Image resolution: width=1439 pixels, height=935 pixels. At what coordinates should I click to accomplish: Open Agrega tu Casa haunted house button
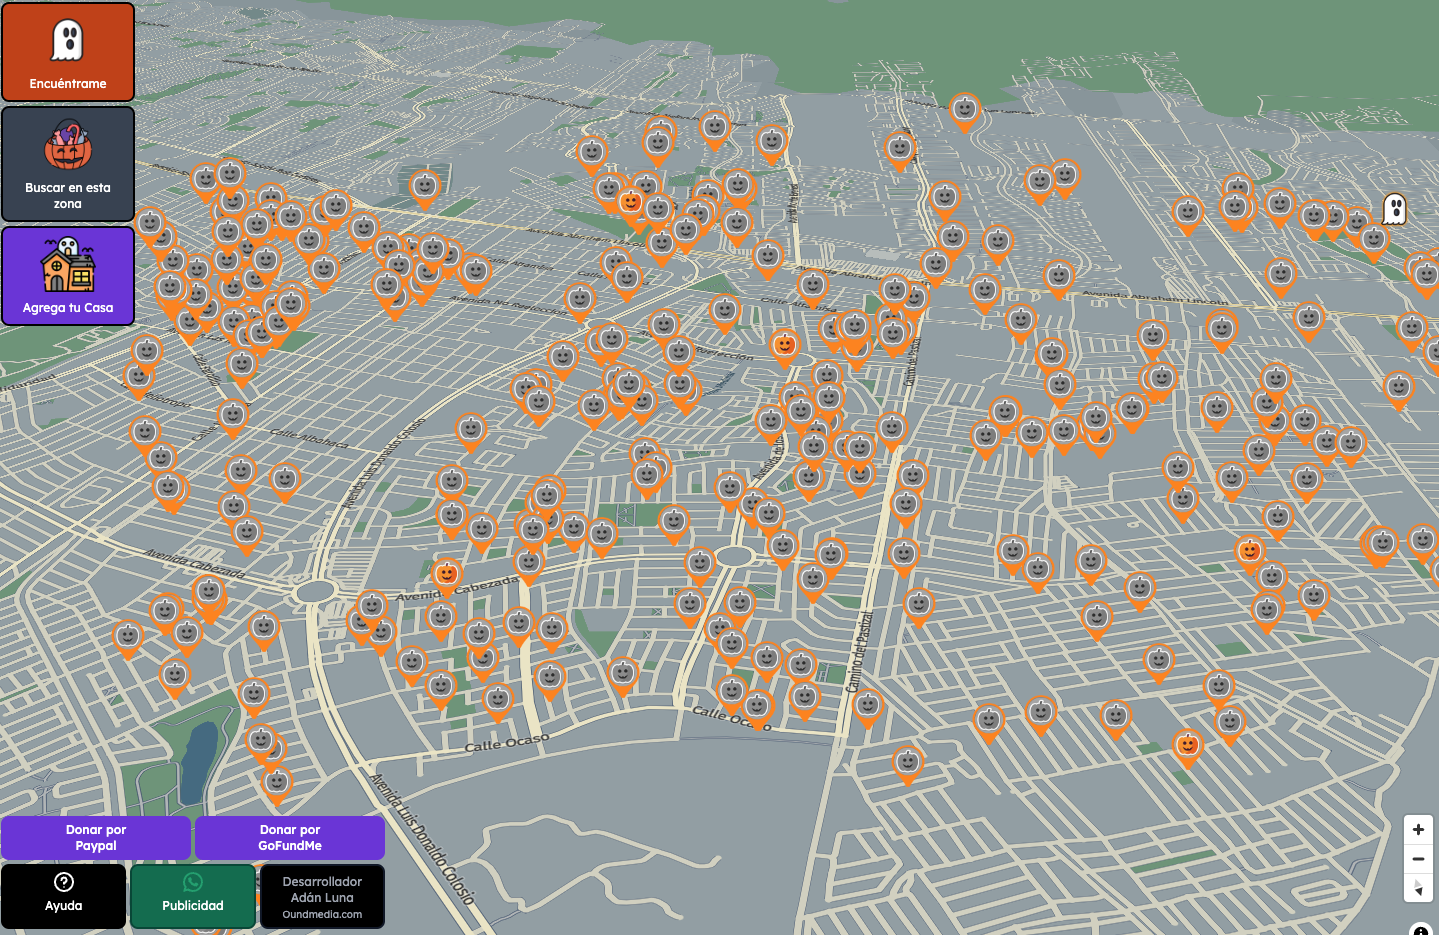tap(68, 276)
